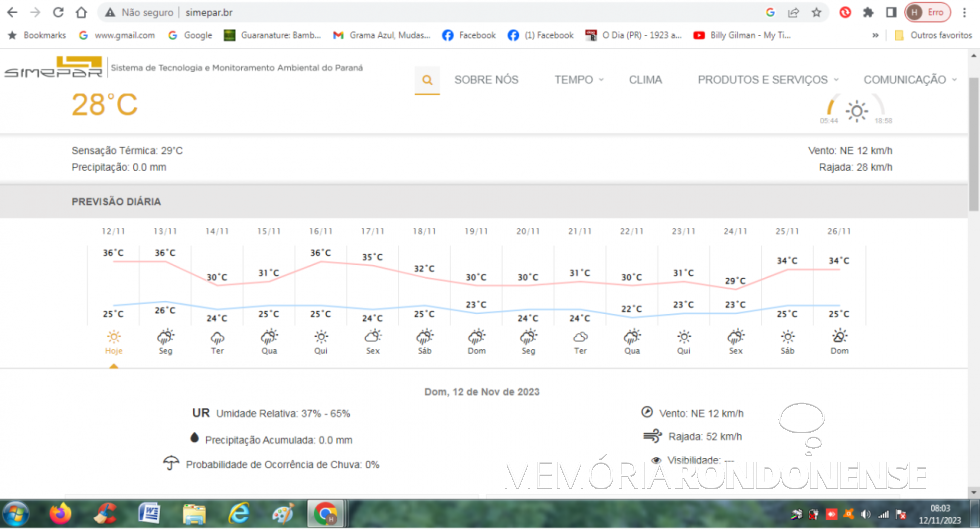Image resolution: width=980 pixels, height=530 pixels.
Task: Open the SOBRE NÓS menu item
Action: [x=486, y=80]
